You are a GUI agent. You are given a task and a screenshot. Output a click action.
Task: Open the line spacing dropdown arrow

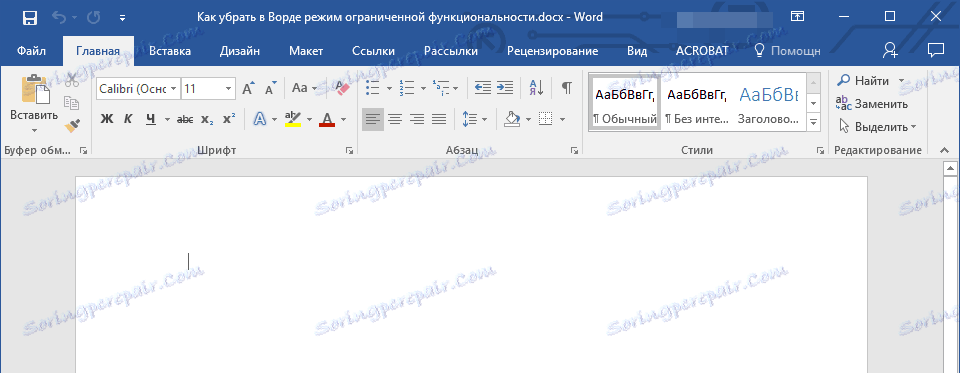[x=484, y=119]
